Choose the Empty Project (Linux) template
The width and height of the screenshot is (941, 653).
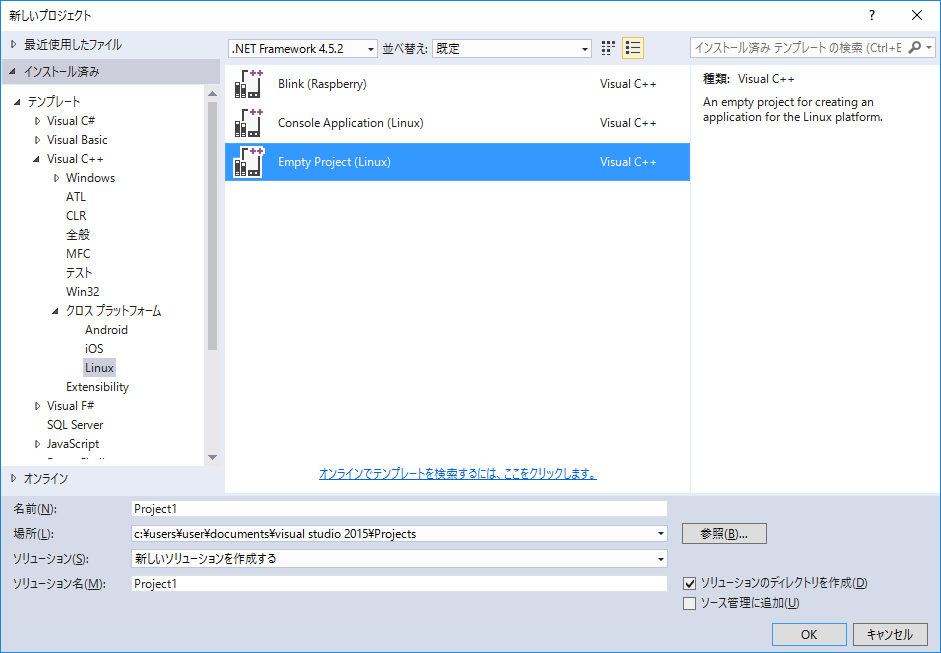click(457, 162)
